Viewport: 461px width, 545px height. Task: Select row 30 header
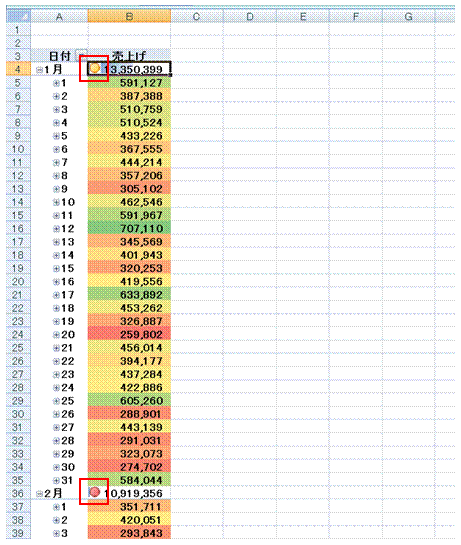(18, 414)
